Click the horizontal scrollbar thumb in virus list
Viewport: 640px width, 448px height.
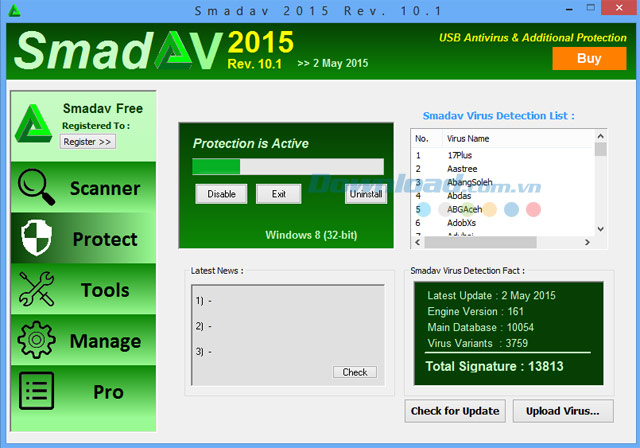click(480, 242)
